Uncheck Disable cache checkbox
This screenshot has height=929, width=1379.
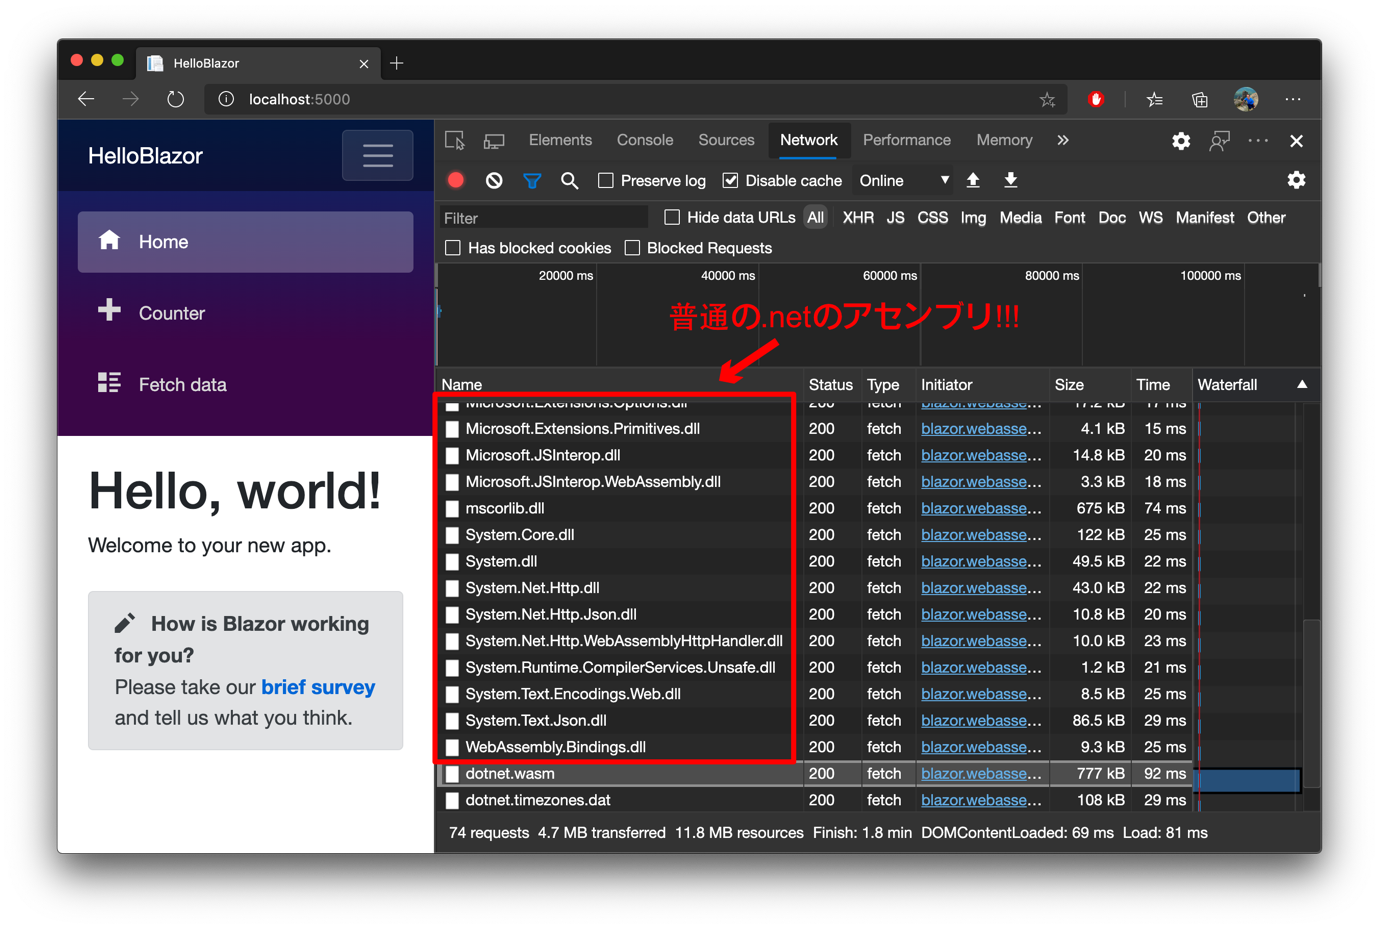730,181
